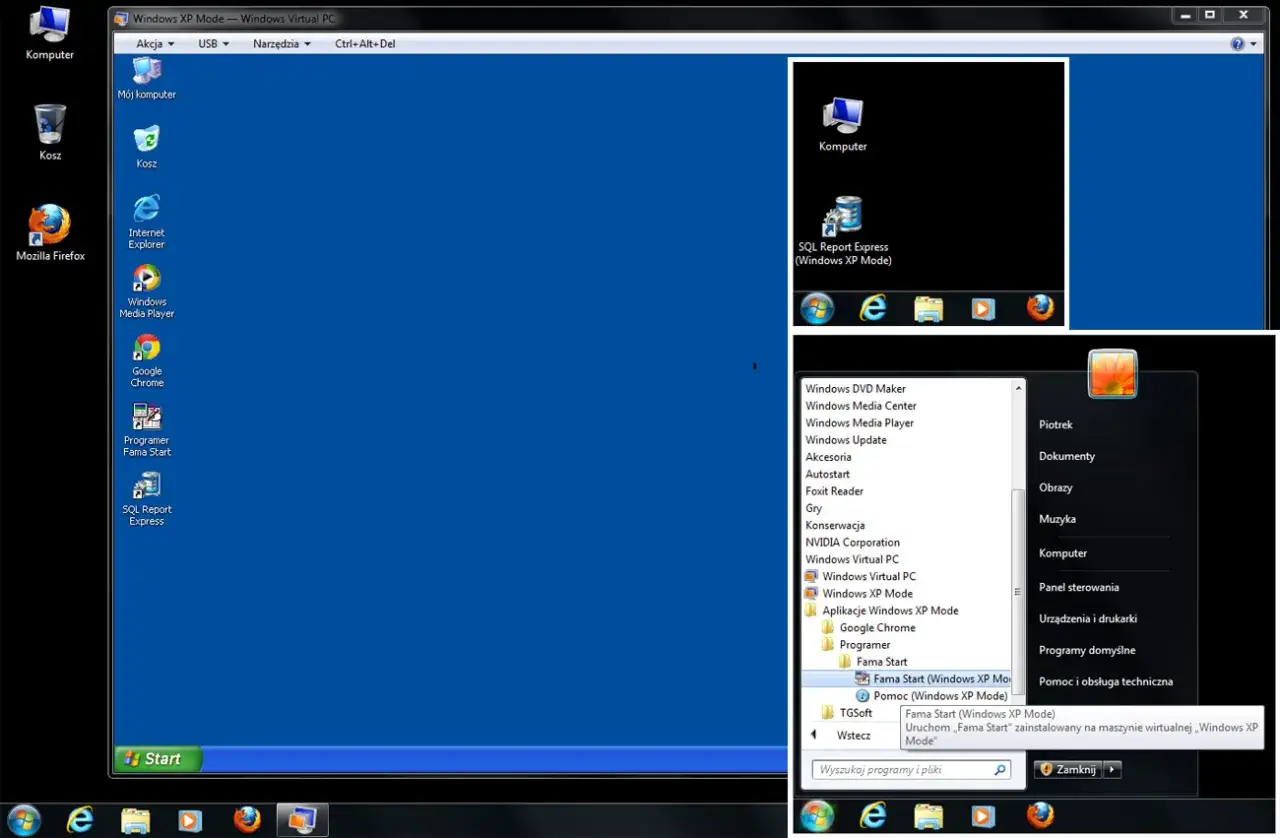Open the Narzędzia dropdown menu
Screen dimensions: 1280x838
click(281, 44)
